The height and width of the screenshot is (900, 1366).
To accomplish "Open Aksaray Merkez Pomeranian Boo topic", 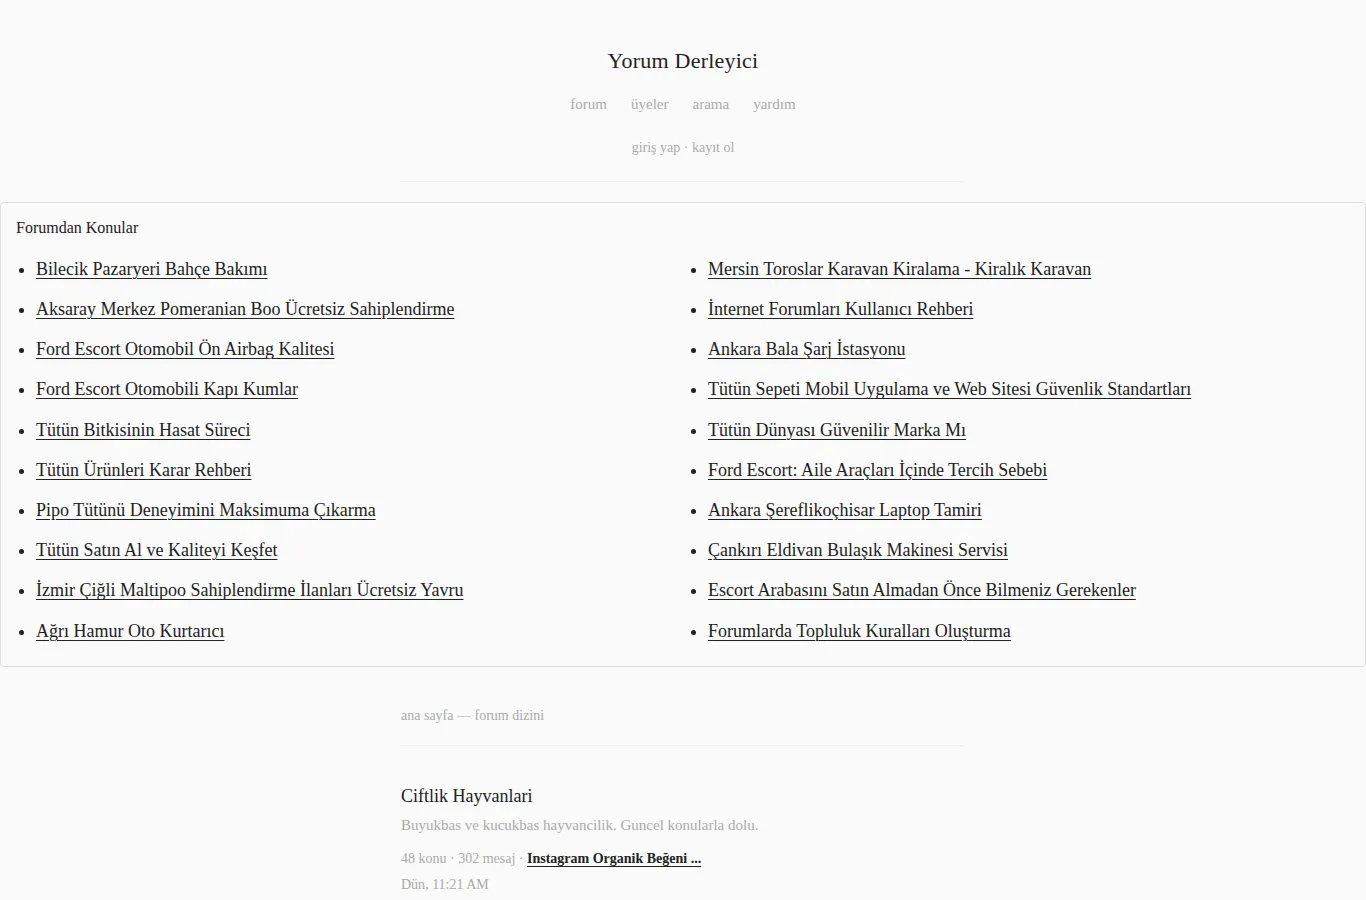I will (x=245, y=309).
